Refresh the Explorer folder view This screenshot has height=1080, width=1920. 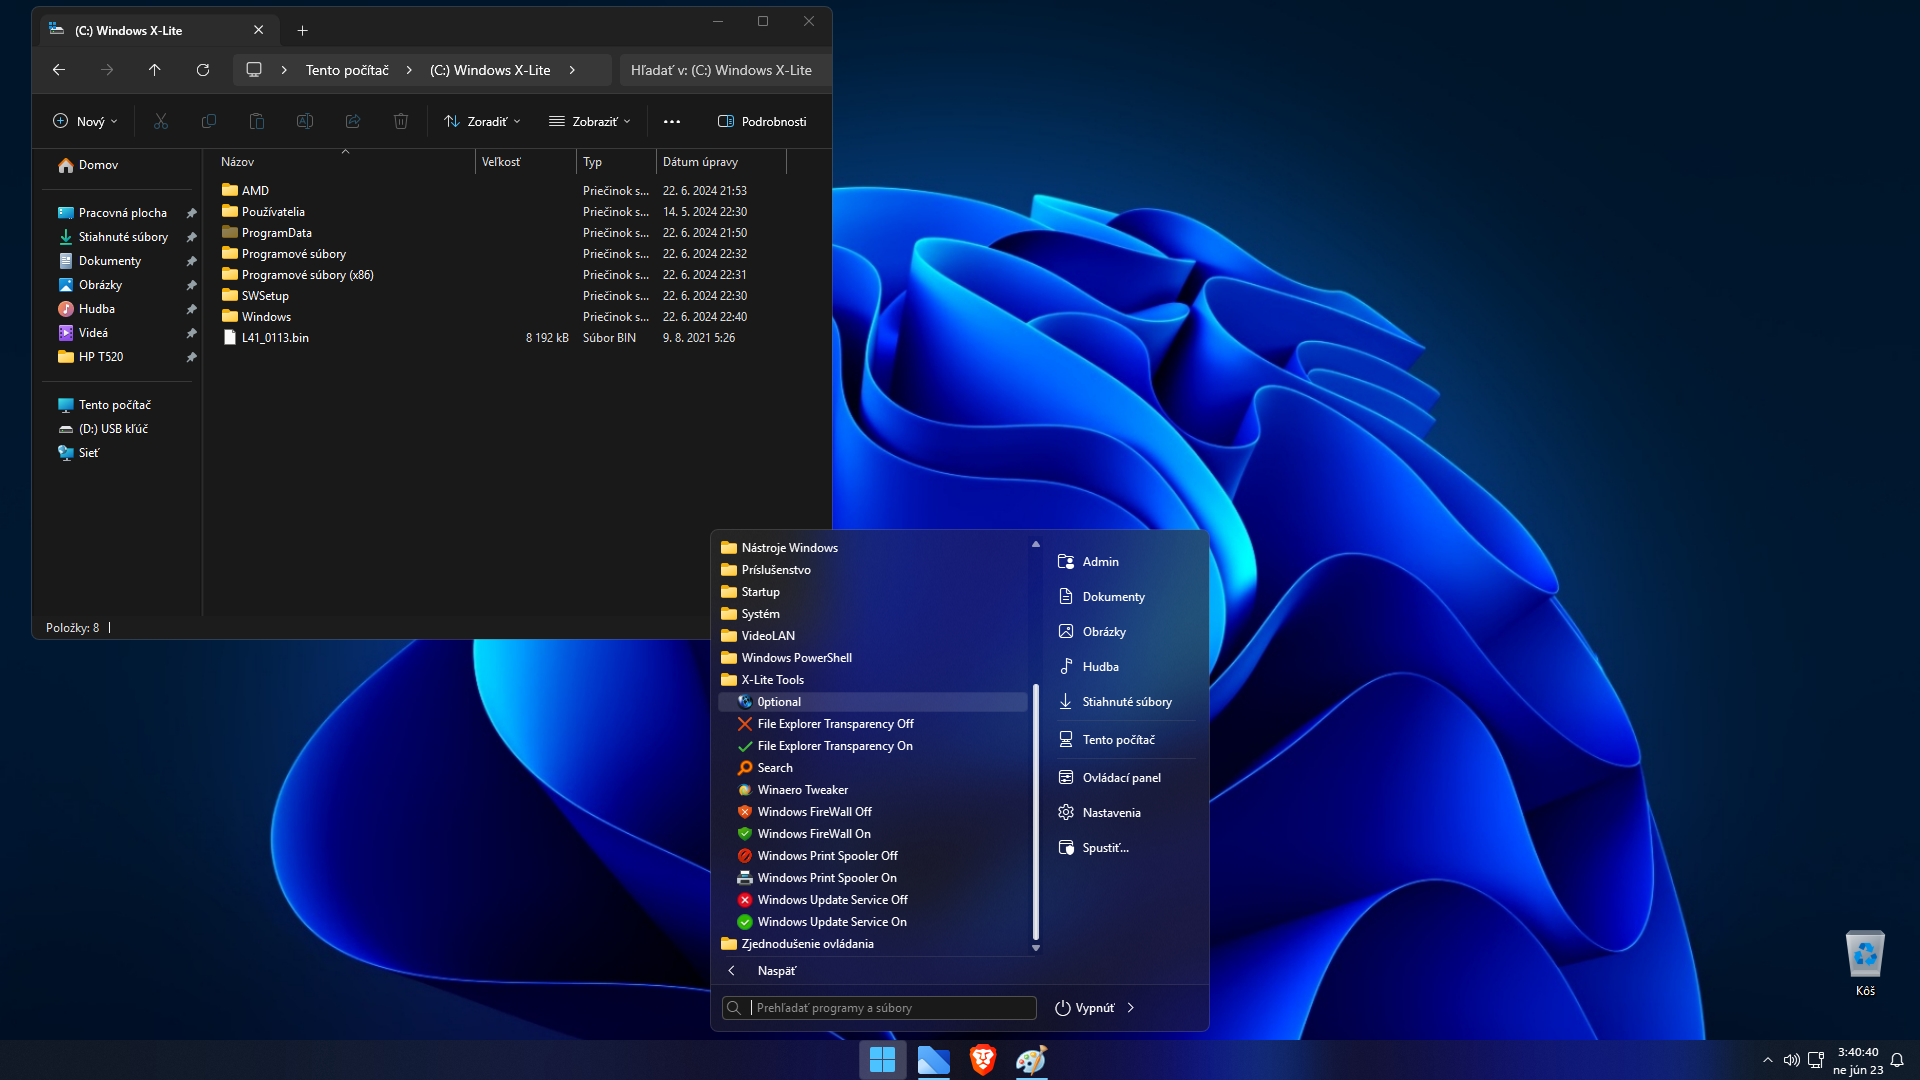point(203,70)
